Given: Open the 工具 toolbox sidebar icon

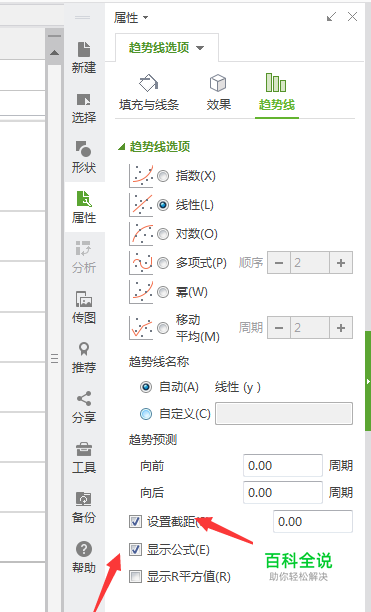Looking at the screenshot, I should (84, 457).
